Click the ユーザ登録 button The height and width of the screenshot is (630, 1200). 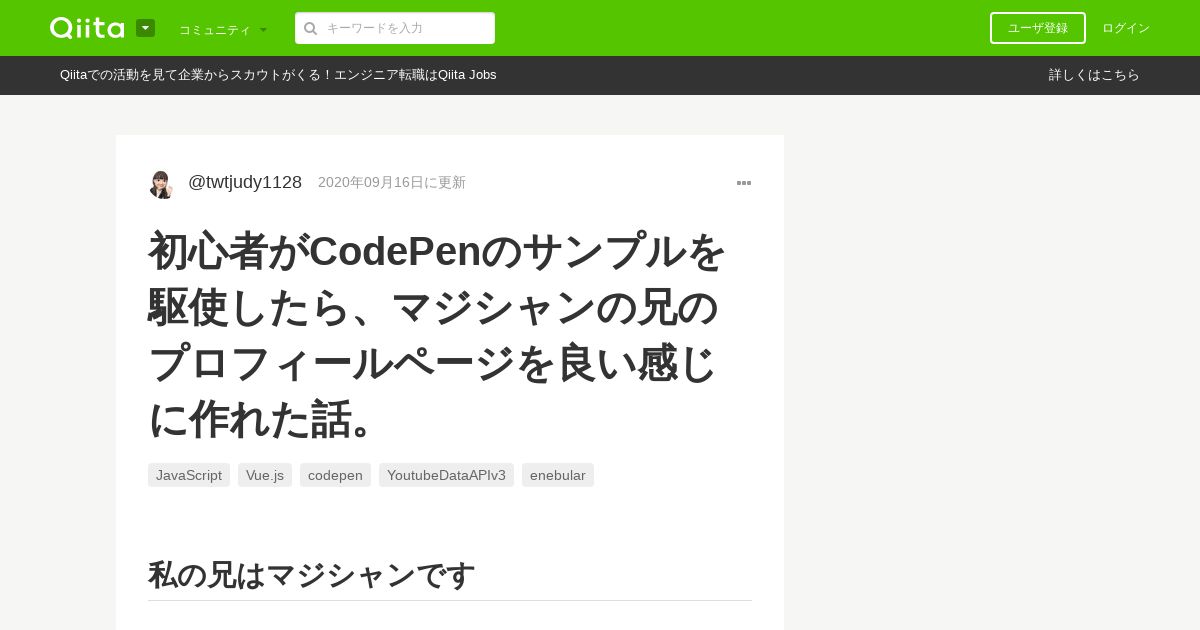point(1038,28)
